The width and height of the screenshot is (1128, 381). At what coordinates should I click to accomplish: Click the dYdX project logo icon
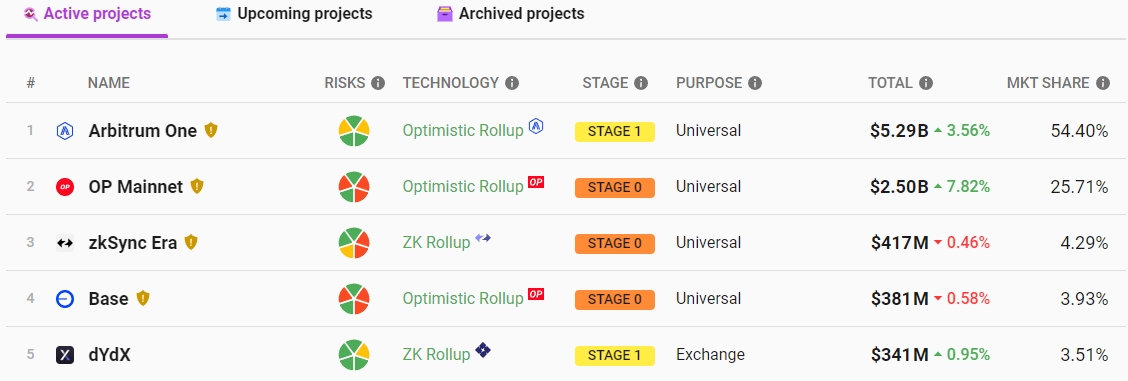(65, 354)
